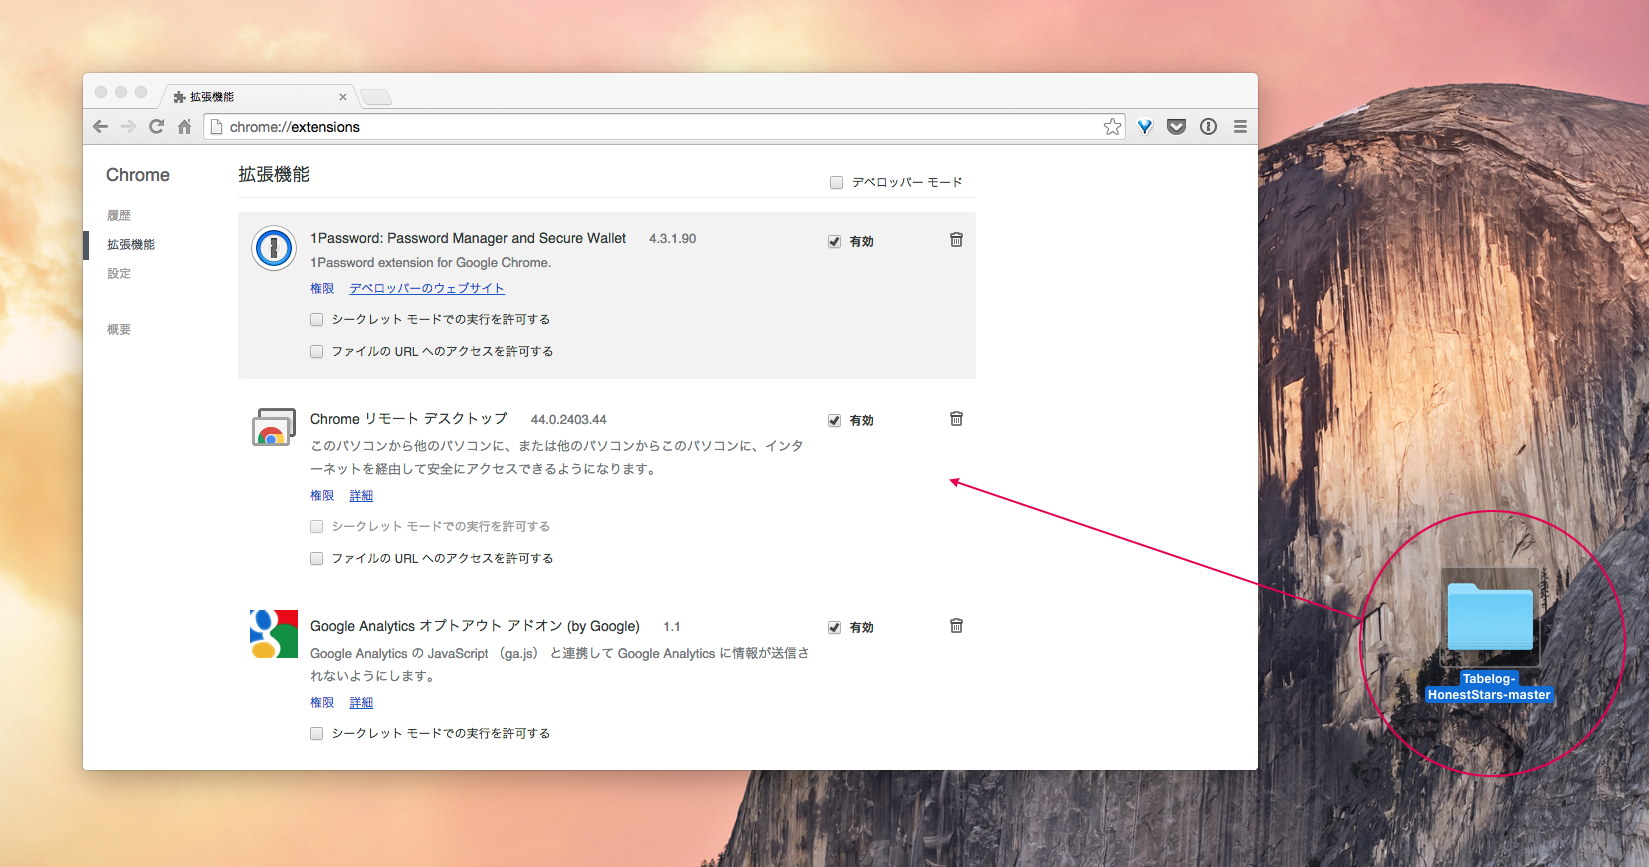Click the Google Analytics オプトアウト アドオン title
The height and width of the screenshot is (867, 1649).
tap(475, 626)
